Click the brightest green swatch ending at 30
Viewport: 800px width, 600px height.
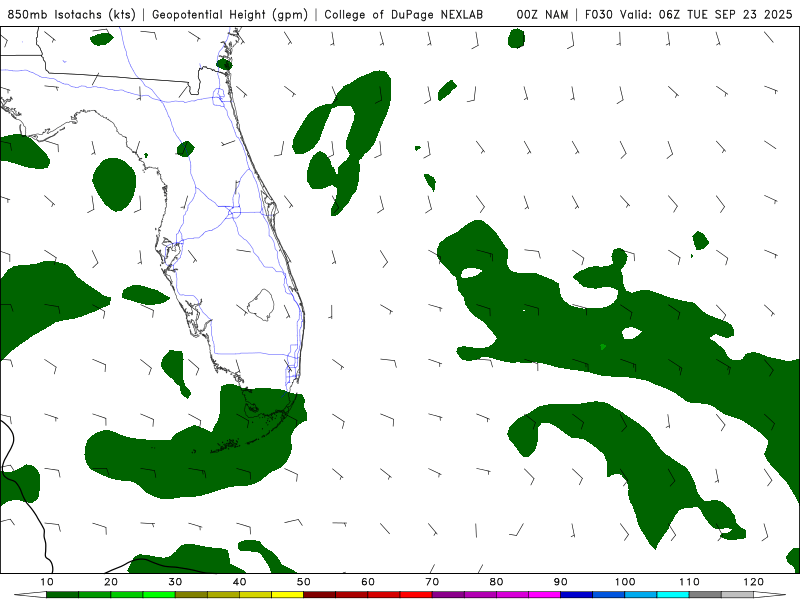click(159, 595)
